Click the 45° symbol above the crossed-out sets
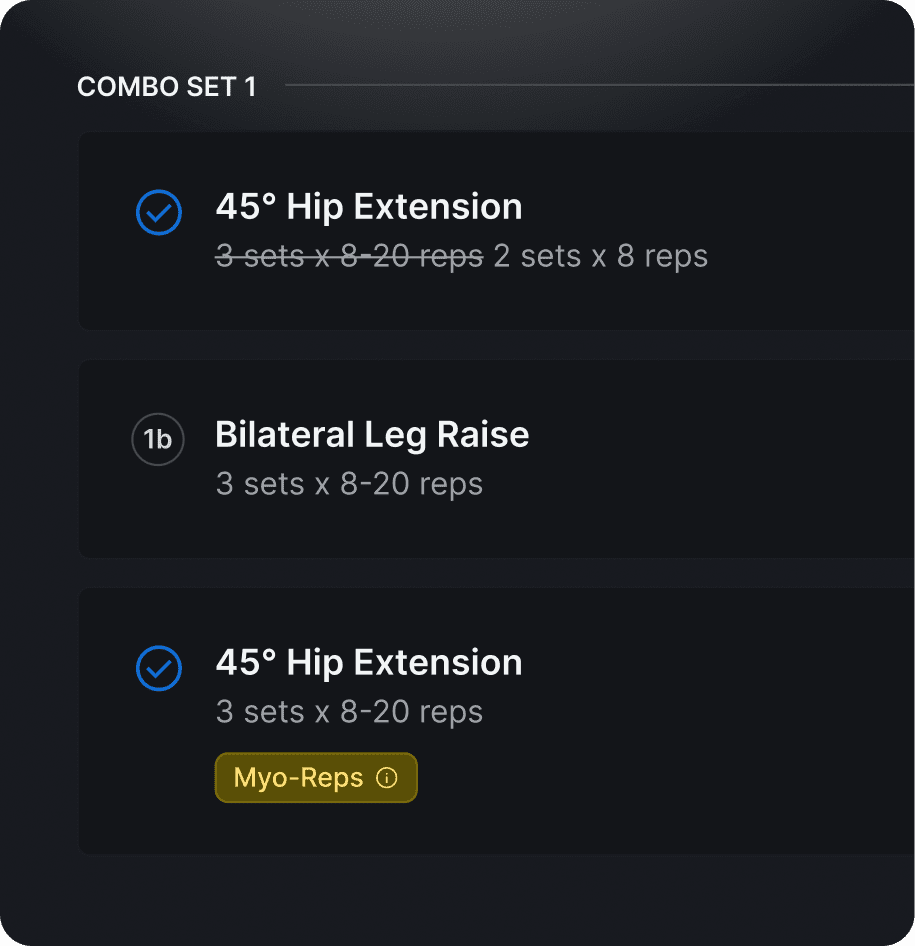The image size is (915, 946). click(246, 207)
